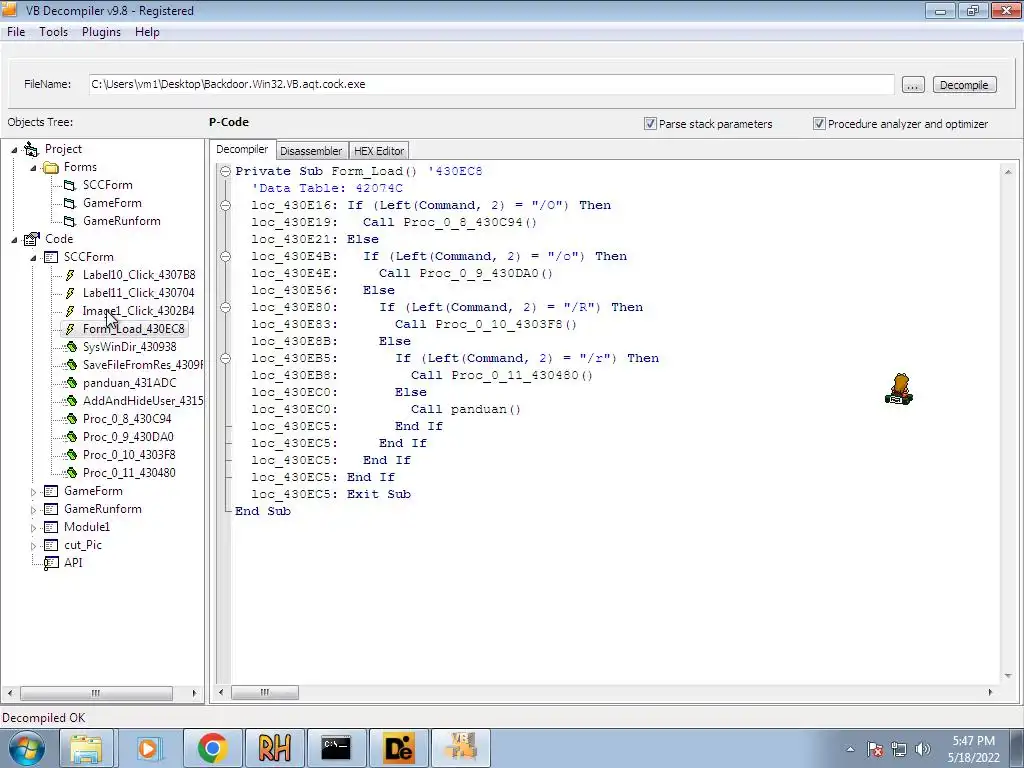Click the API node icon
This screenshot has height=768, width=1024.
[50, 563]
